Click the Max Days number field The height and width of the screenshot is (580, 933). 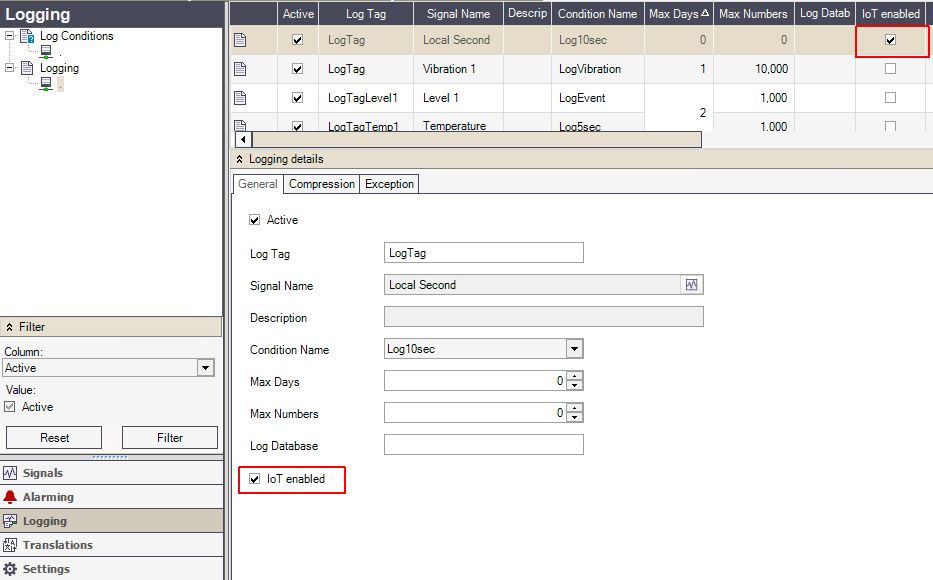(x=475, y=381)
